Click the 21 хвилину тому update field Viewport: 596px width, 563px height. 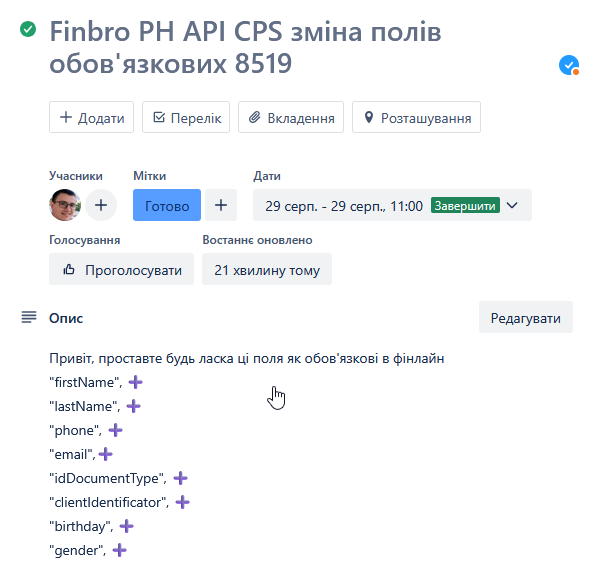pos(267,269)
